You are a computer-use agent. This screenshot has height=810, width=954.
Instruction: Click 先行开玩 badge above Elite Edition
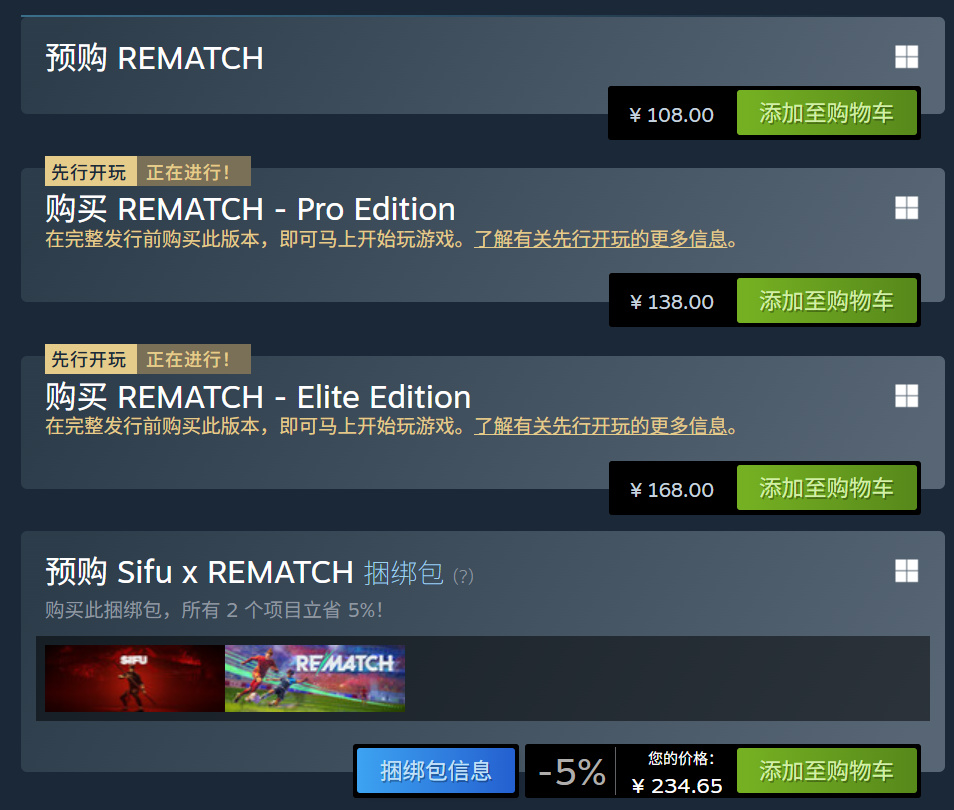pos(91,359)
